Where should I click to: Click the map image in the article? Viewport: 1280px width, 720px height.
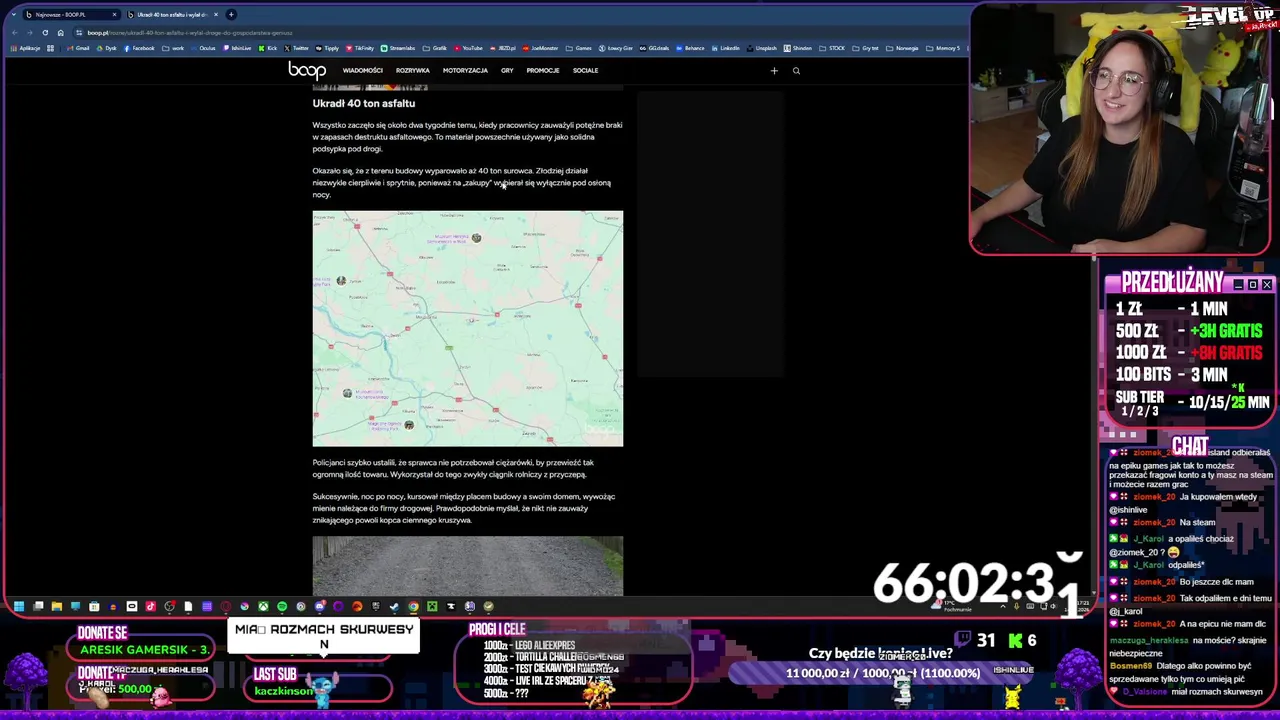(467, 328)
